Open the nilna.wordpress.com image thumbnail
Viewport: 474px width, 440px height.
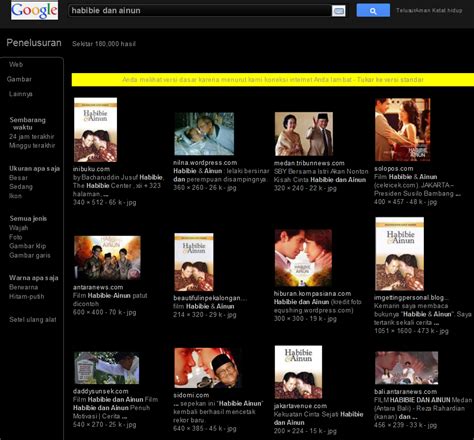point(204,134)
